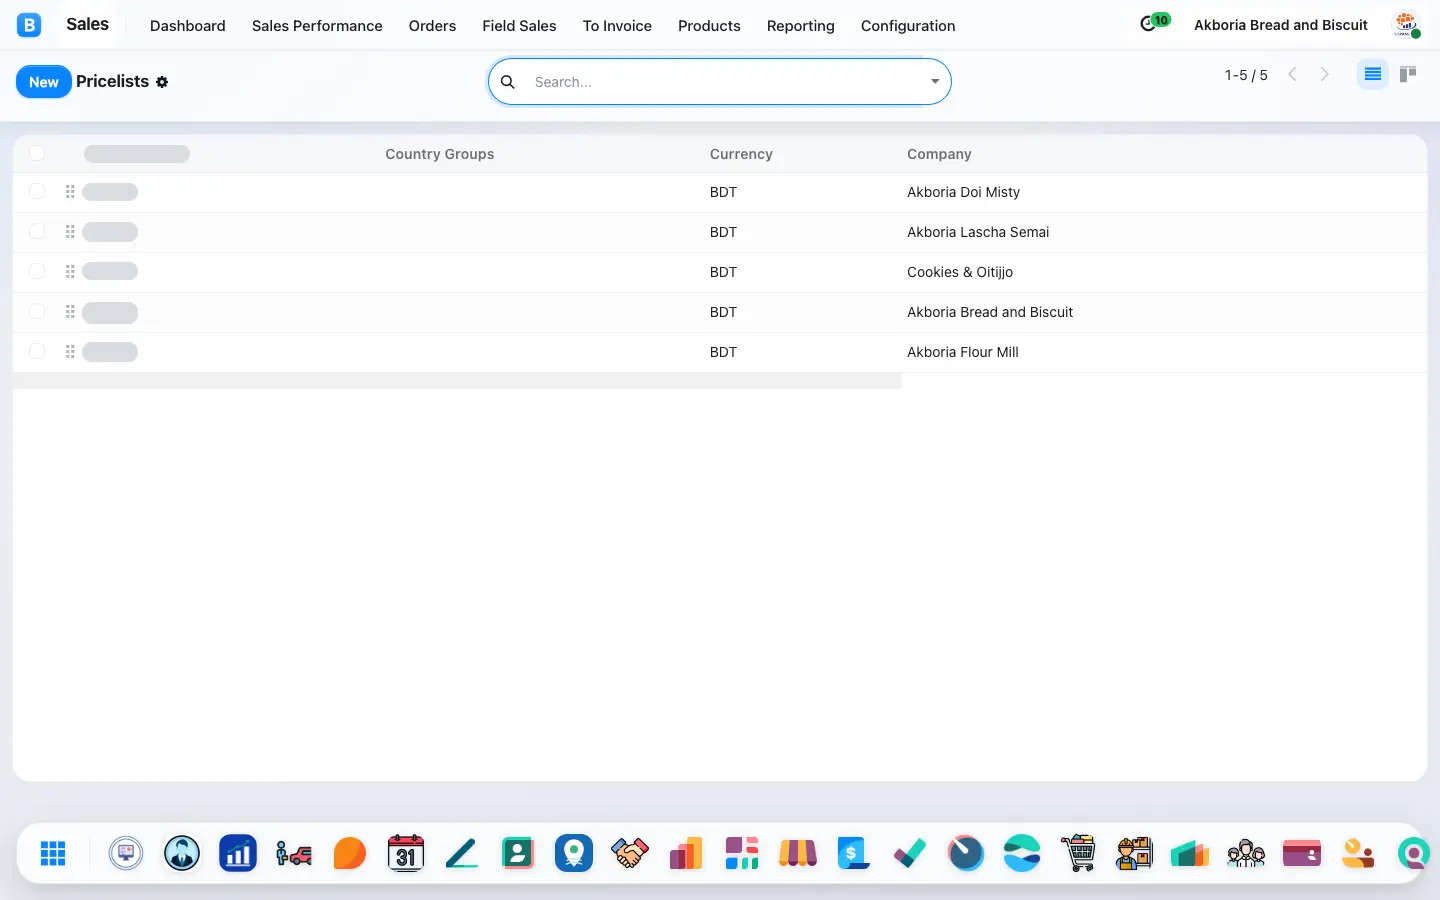Open the activities clock with badge 10

(1154, 23)
